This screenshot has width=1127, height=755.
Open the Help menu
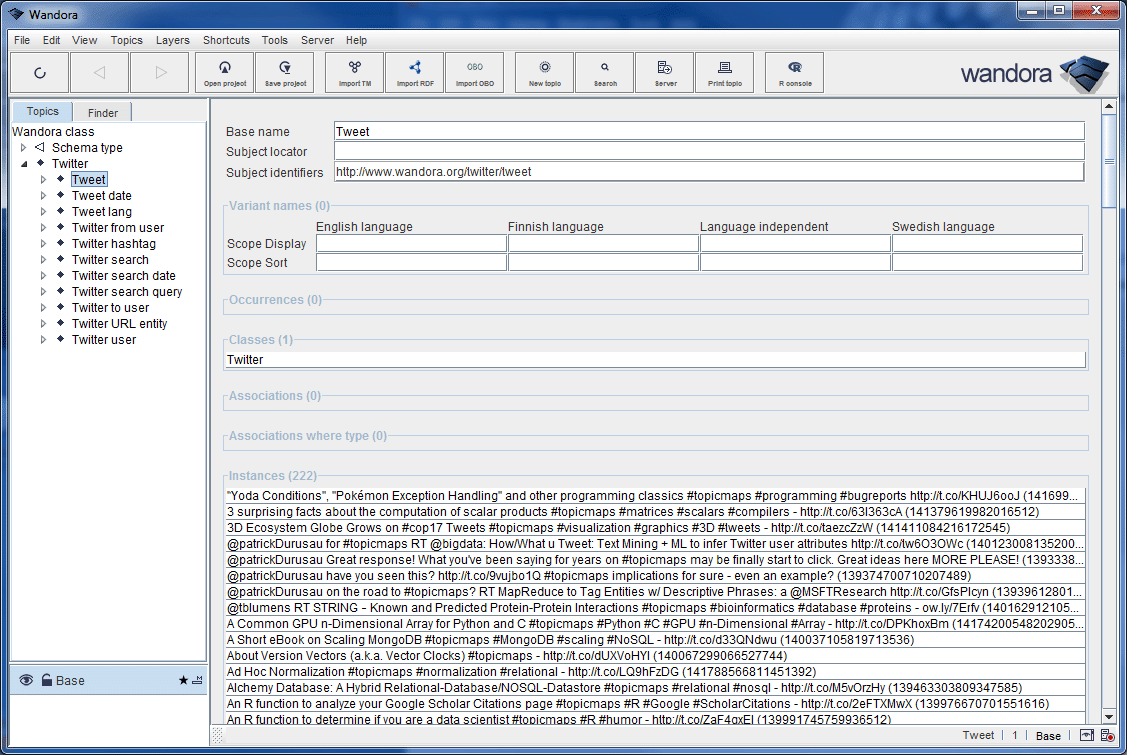point(356,40)
